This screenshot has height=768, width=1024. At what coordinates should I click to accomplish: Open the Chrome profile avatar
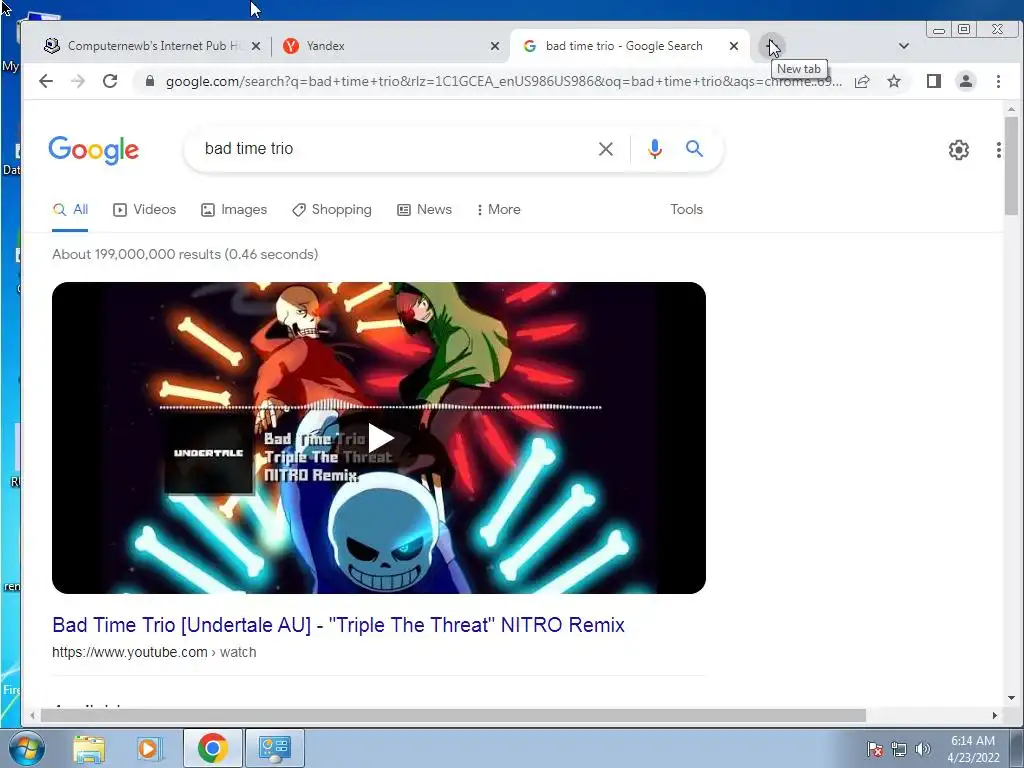tap(966, 81)
